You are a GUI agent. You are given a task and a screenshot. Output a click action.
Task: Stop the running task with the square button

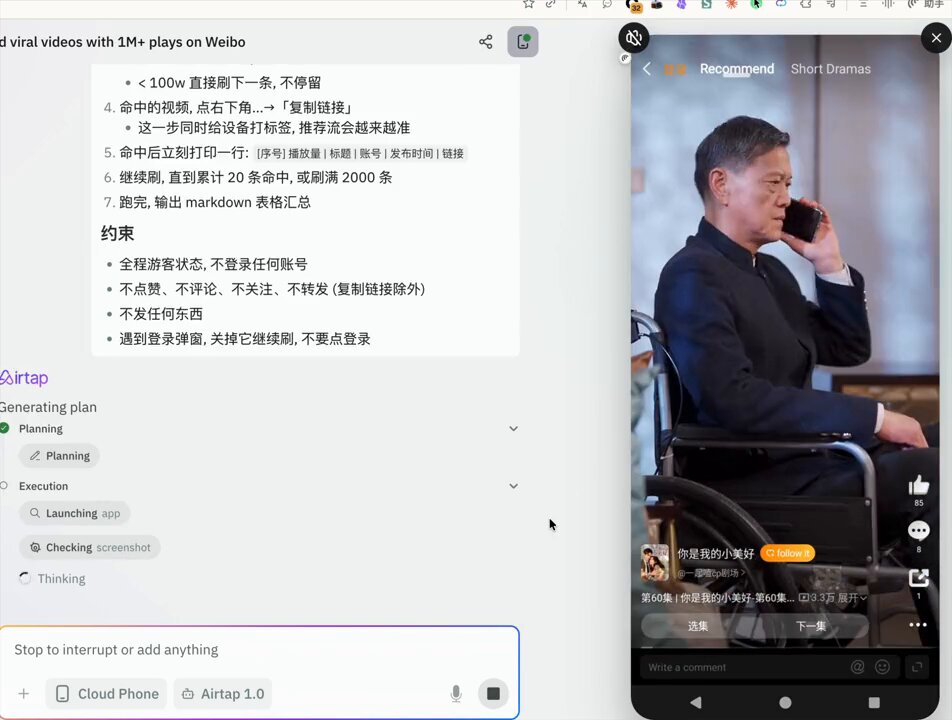493,694
